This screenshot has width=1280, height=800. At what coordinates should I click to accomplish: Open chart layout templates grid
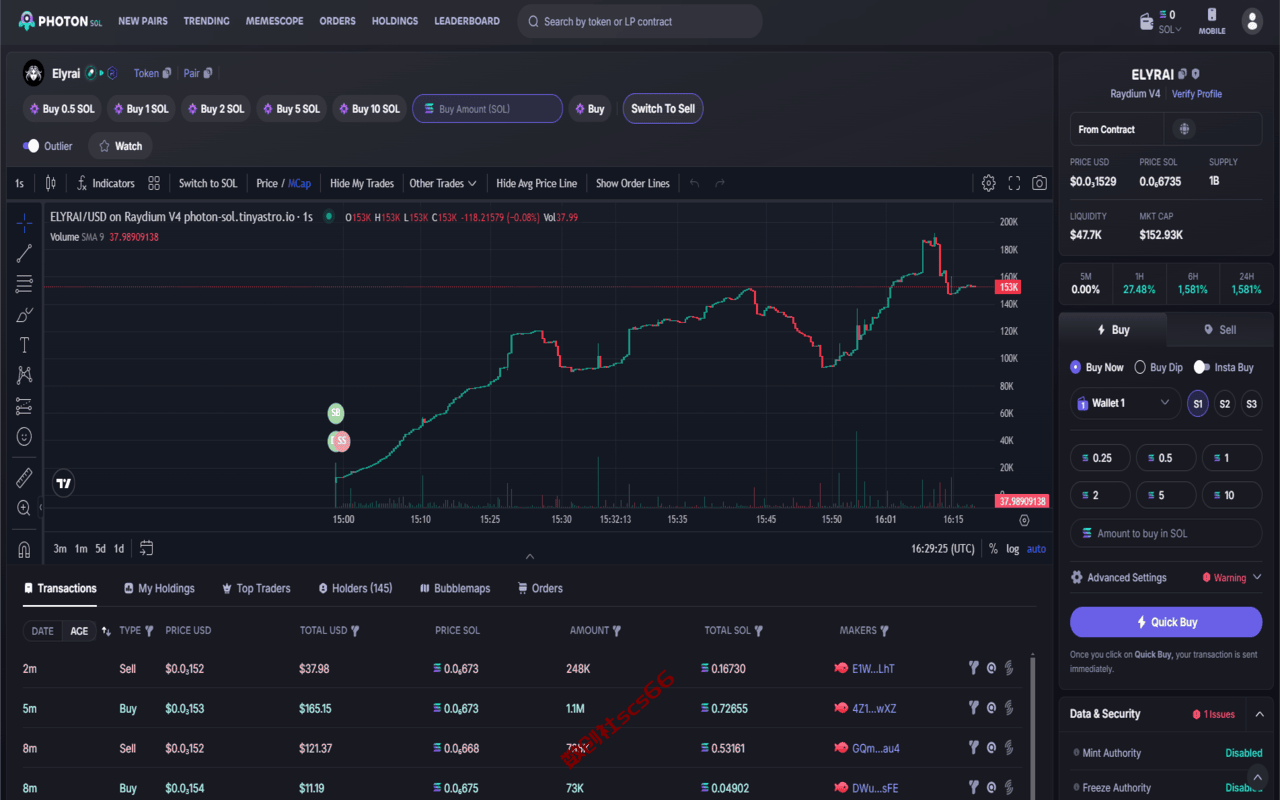(x=154, y=183)
